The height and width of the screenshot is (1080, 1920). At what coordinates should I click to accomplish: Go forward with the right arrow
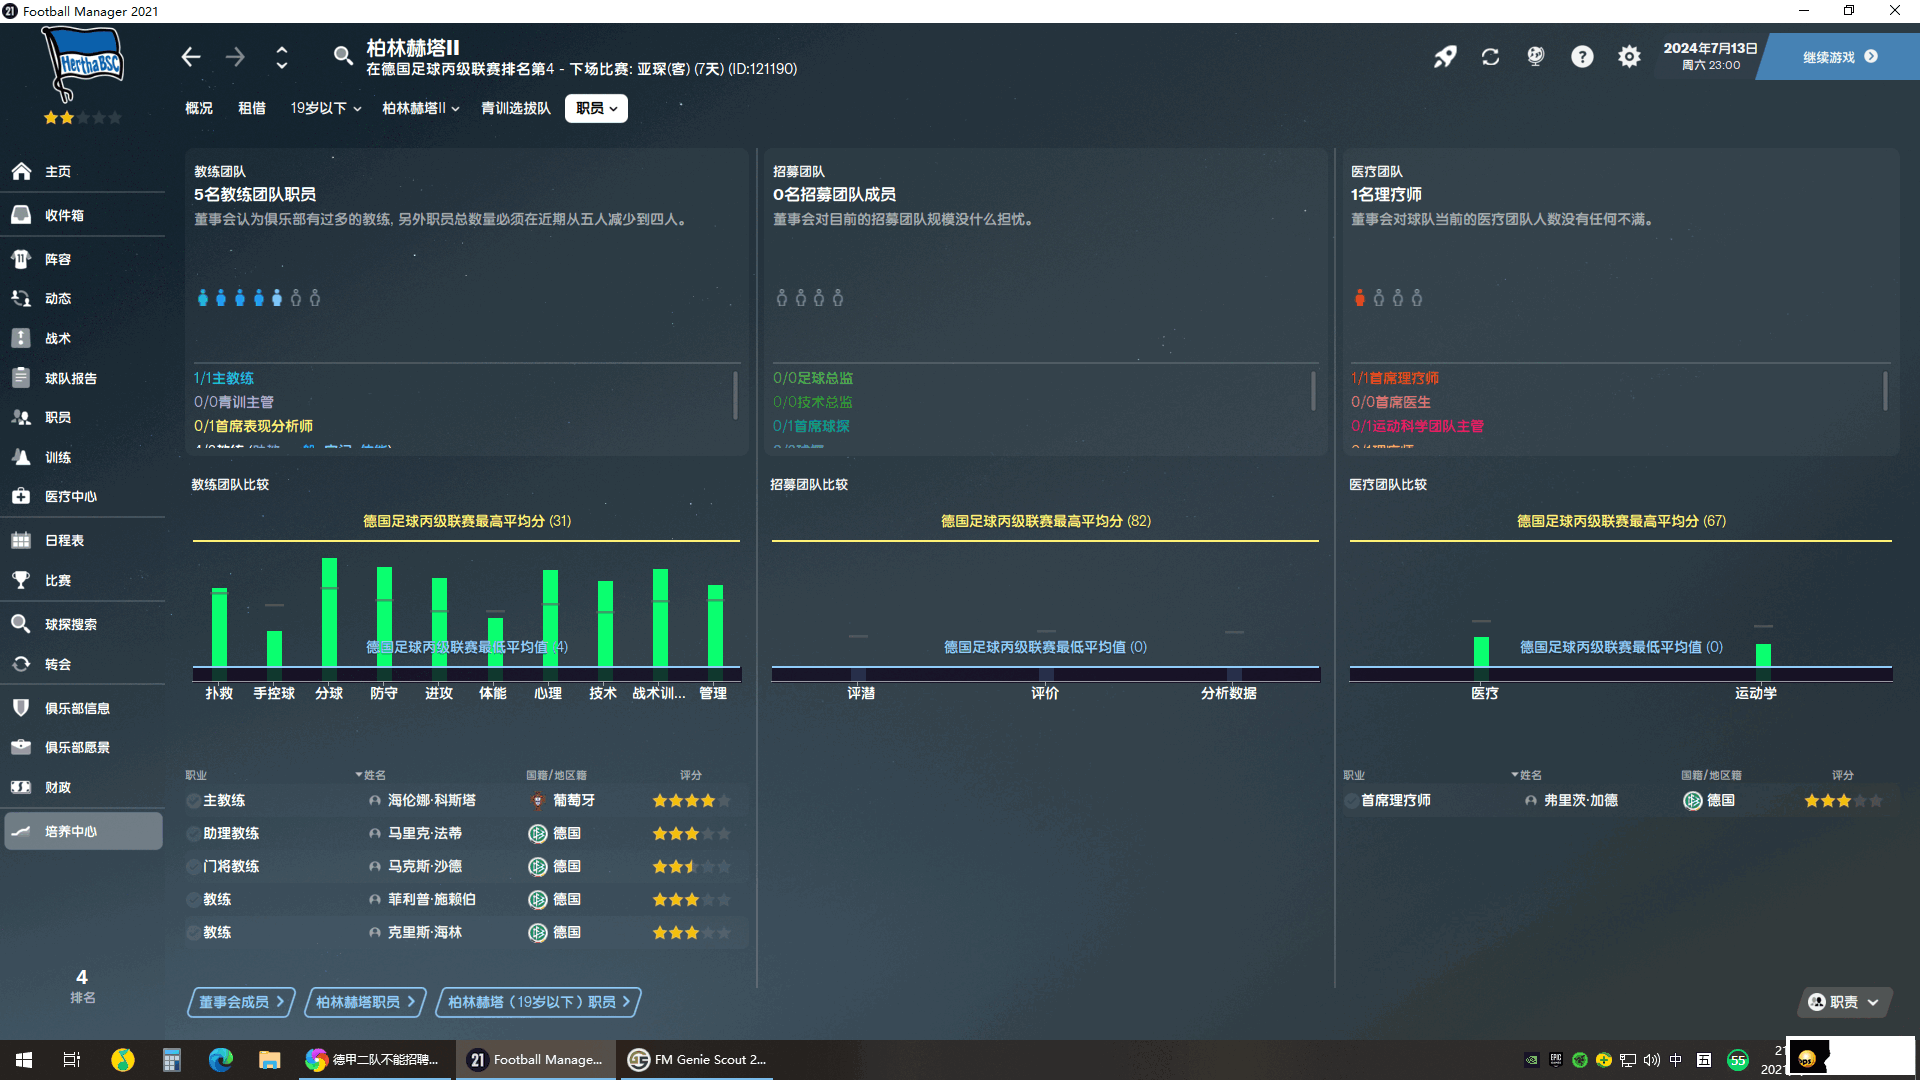(235, 57)
